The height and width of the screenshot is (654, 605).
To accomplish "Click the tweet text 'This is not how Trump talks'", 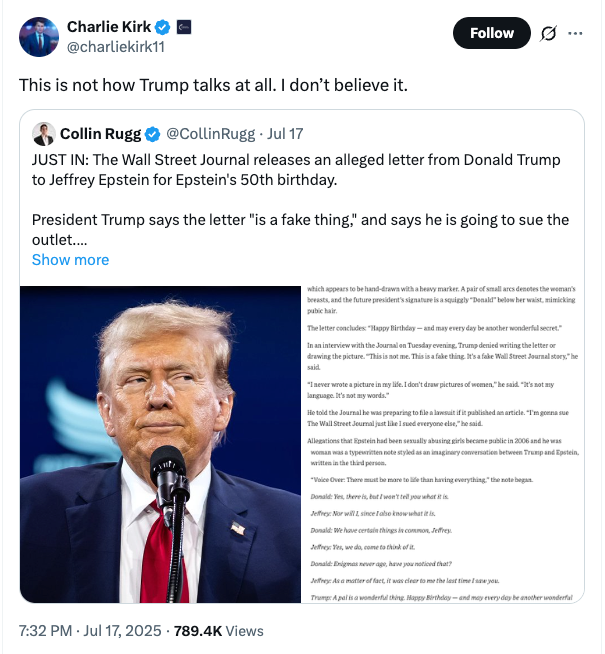I will click(x=213, y=85).
